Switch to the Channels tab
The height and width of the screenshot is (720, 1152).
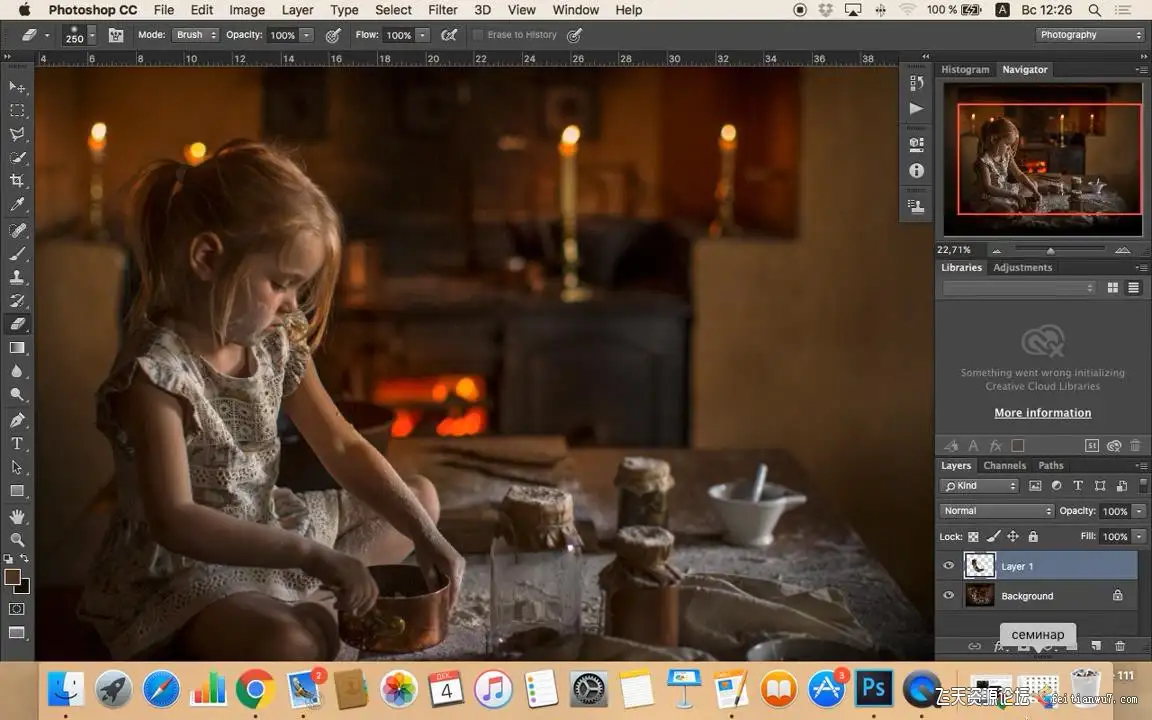click(1004, 466)
